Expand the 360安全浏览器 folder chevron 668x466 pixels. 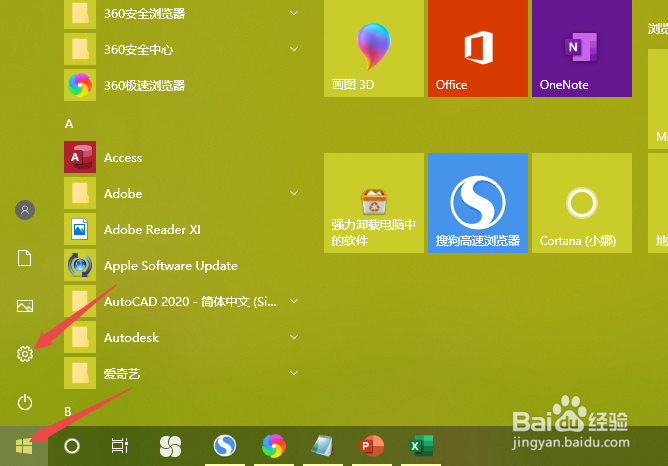[x=294, y=13]
